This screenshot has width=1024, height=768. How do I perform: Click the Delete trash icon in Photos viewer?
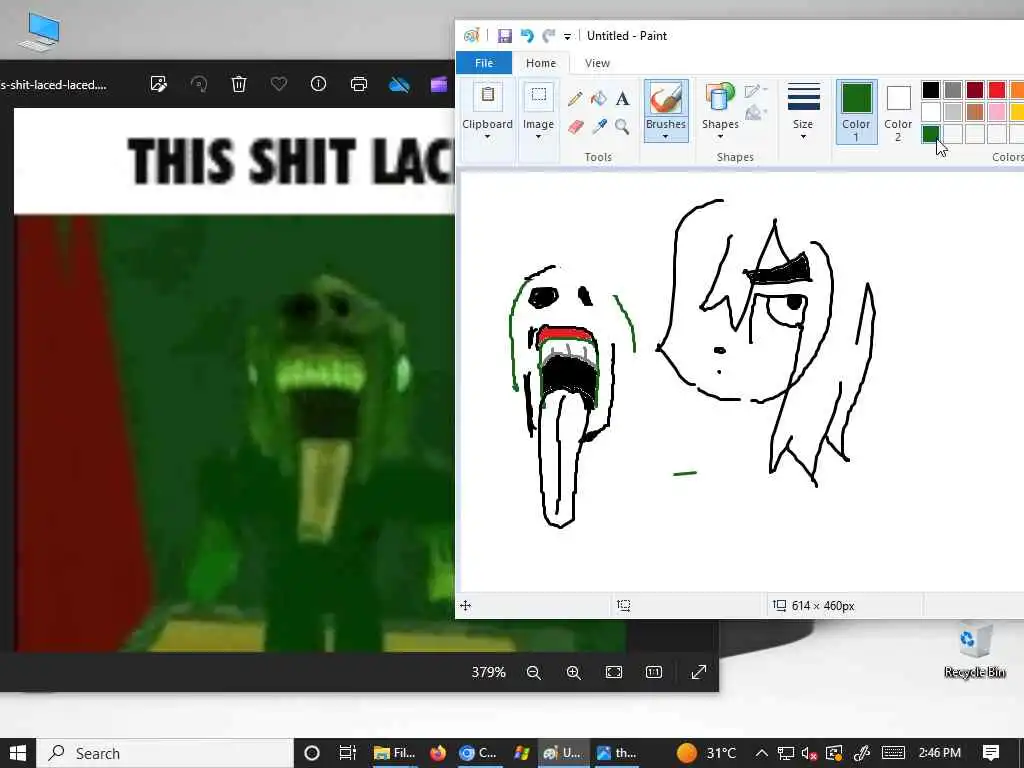click(x=239, y=84)
